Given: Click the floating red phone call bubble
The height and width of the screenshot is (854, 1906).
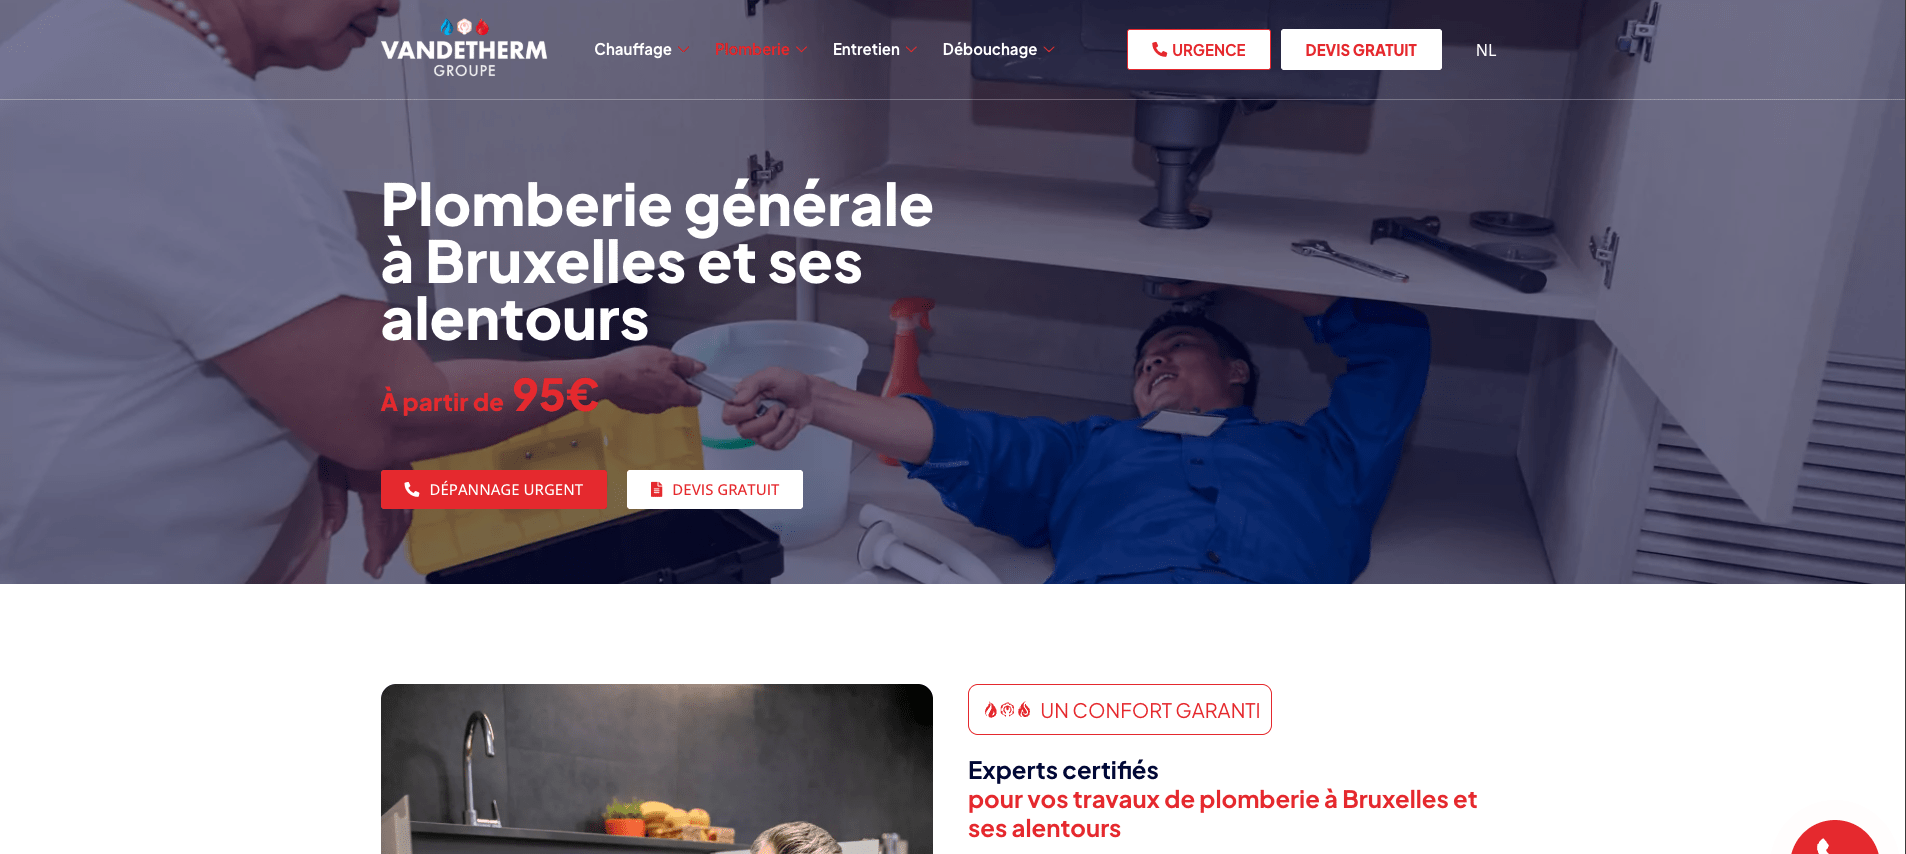Looking at the screenshot, I should [x=1834, y=838].
